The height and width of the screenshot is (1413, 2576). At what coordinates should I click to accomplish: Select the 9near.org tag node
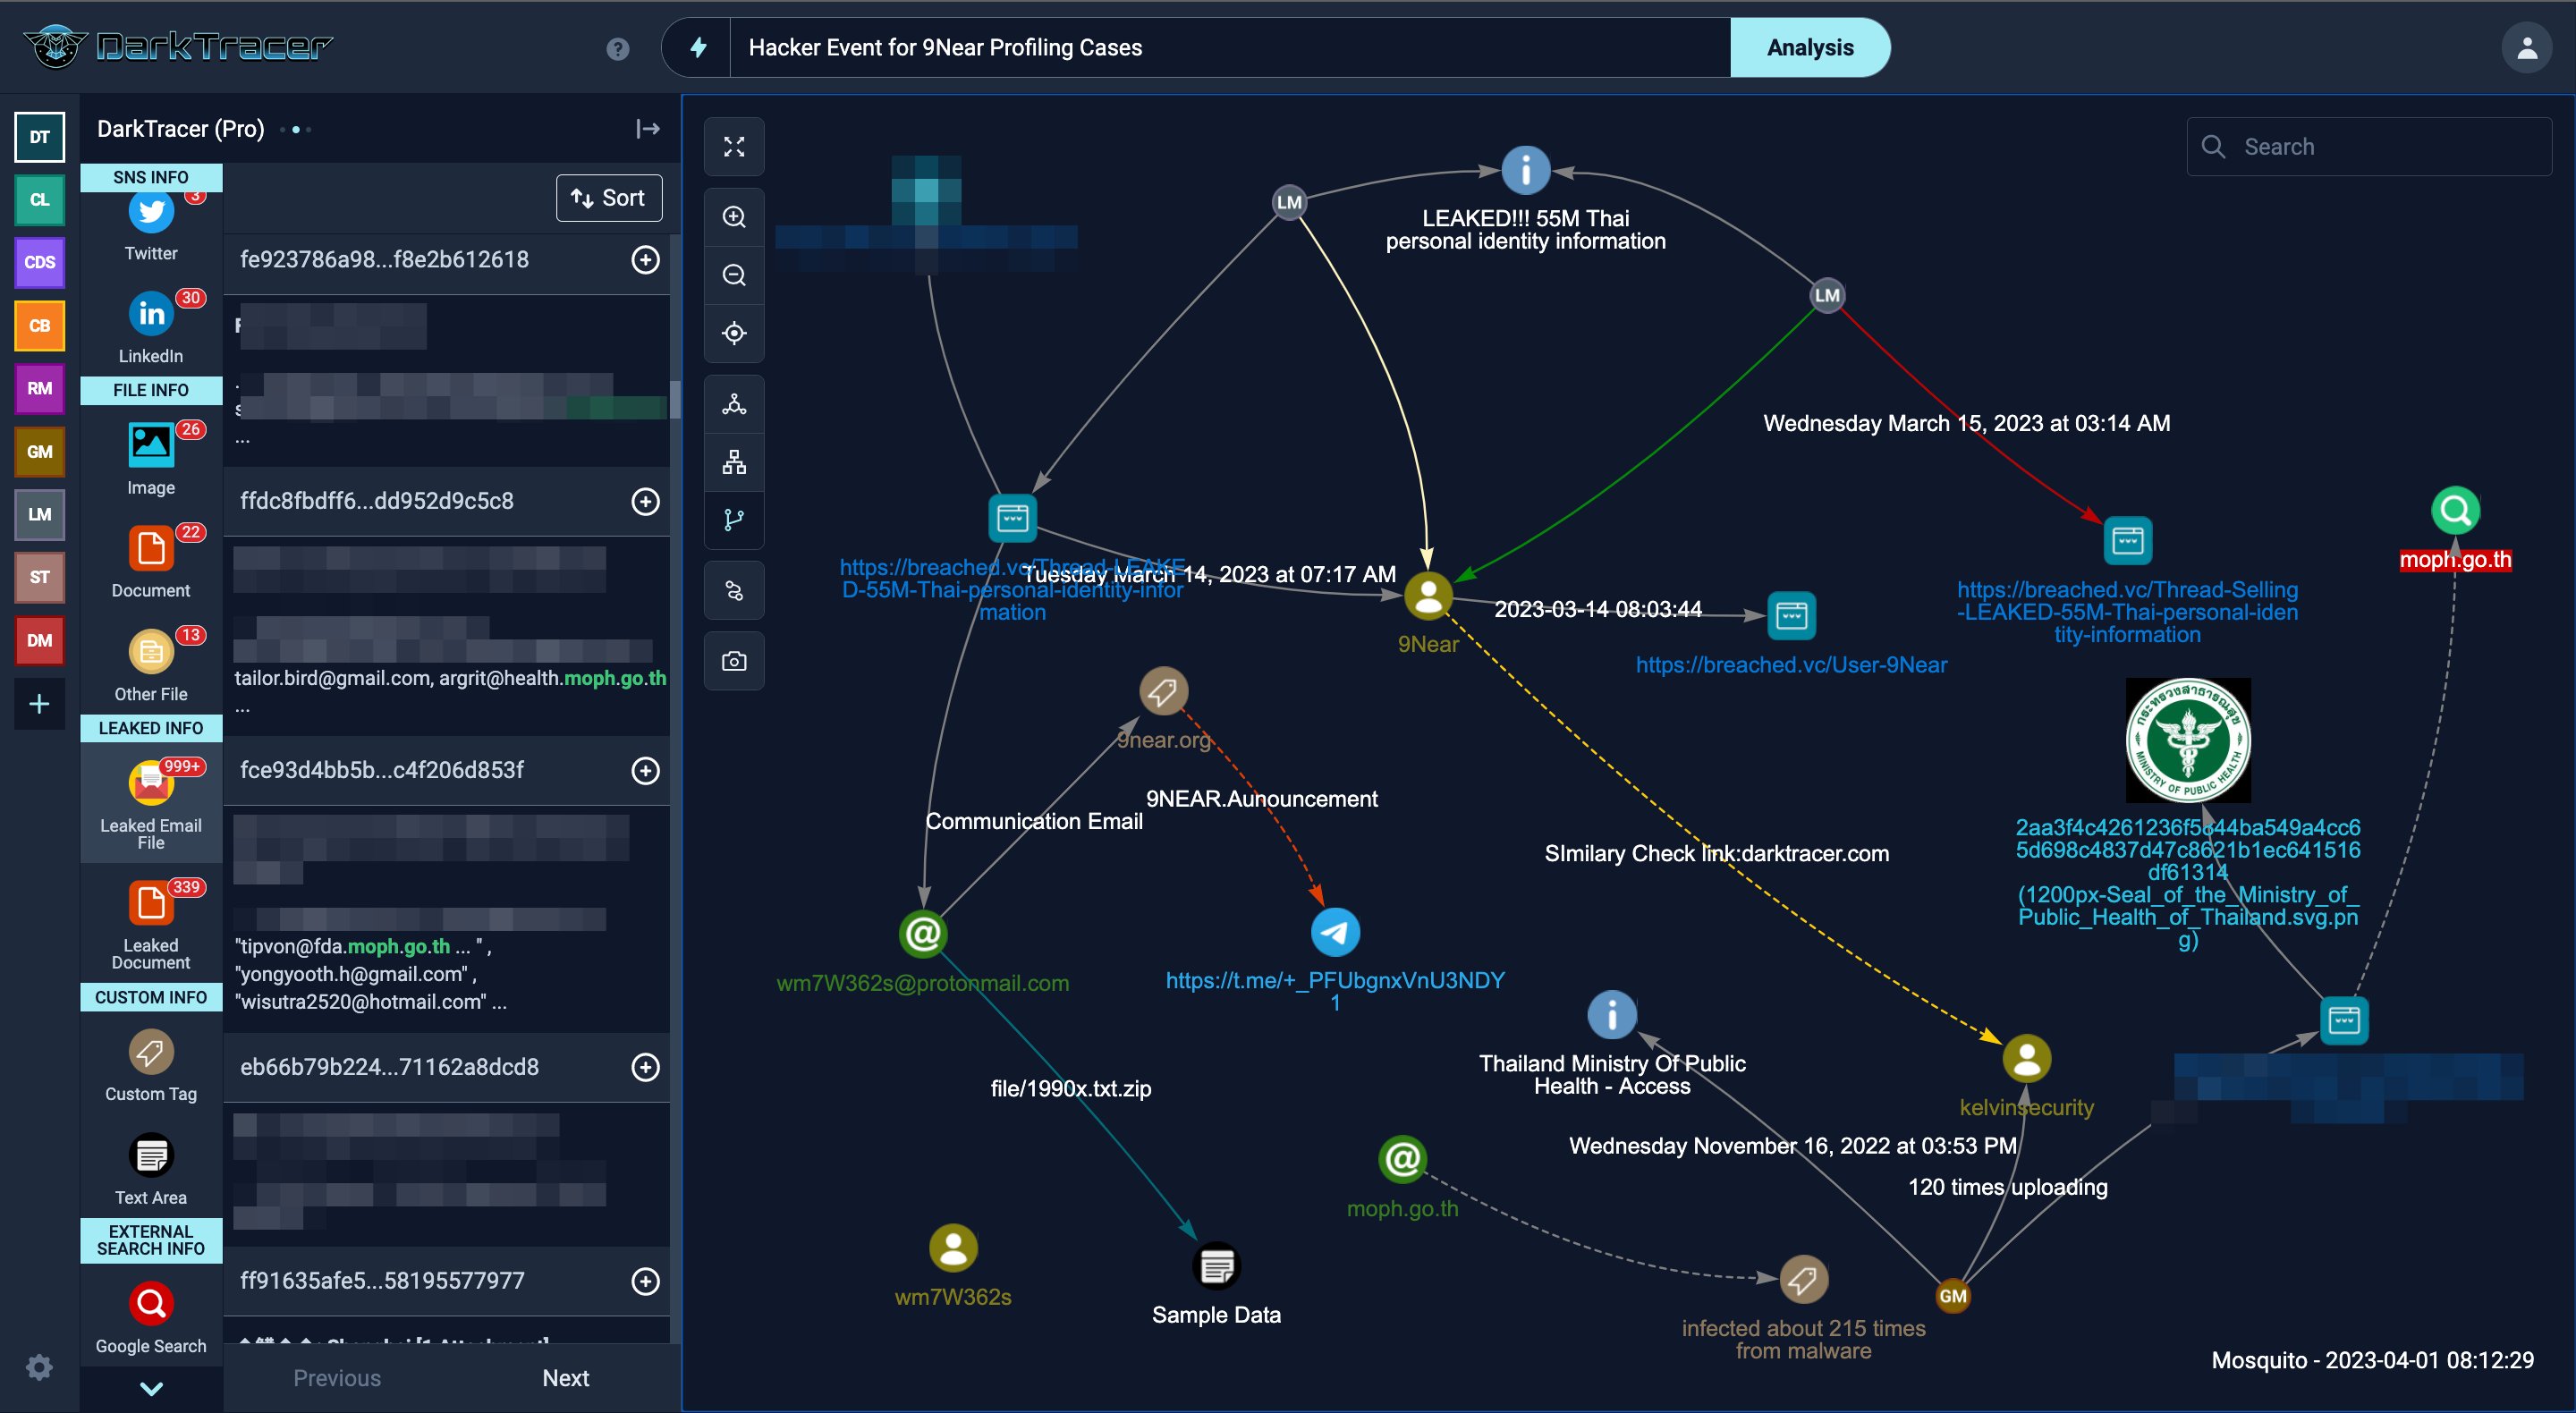(1163, 691)
